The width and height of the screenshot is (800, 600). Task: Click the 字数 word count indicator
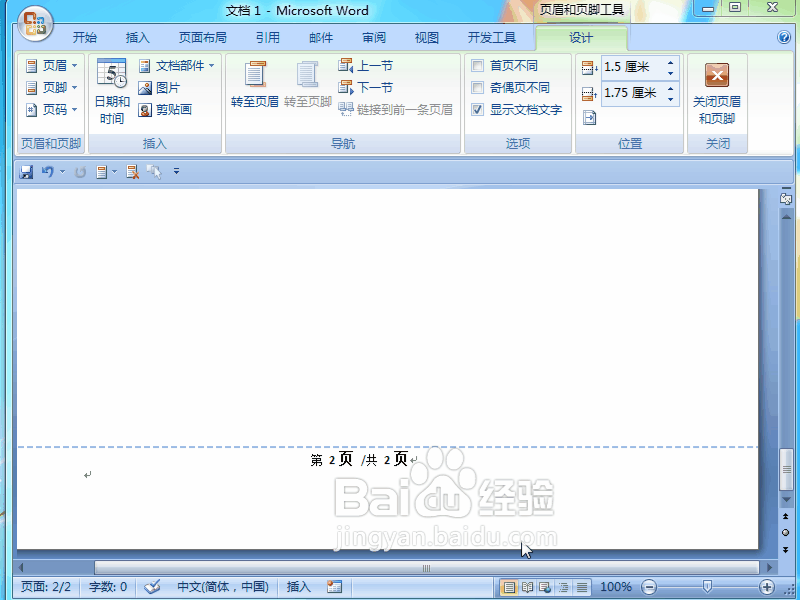point(106,587)
